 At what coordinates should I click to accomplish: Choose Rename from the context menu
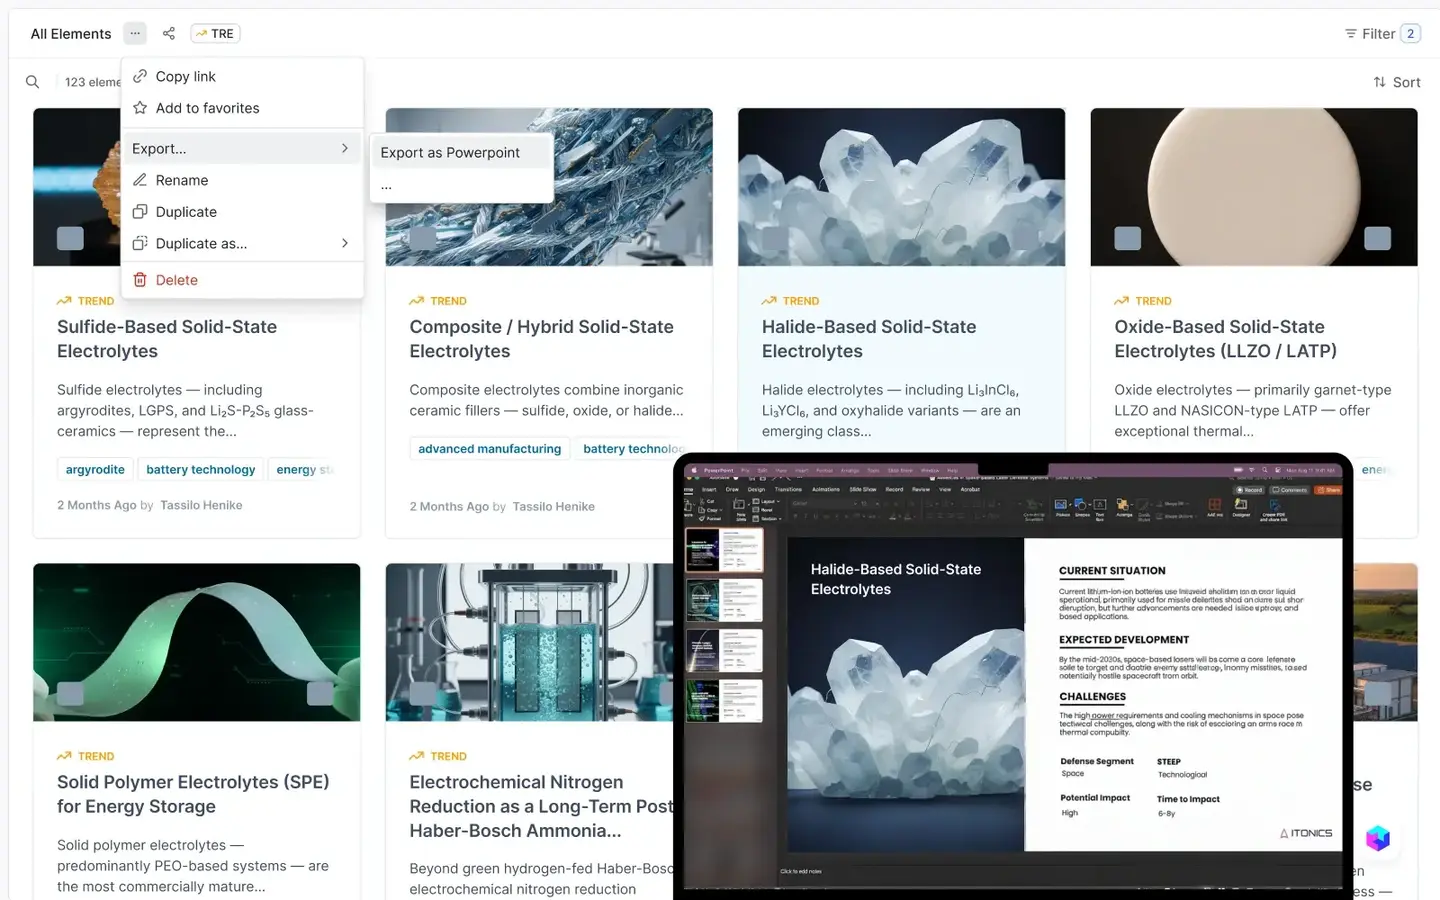[242, 180]
